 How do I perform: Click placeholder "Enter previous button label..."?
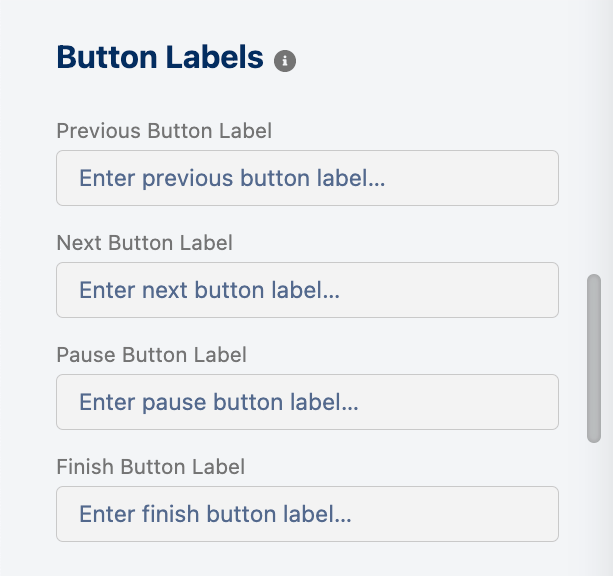232,179
